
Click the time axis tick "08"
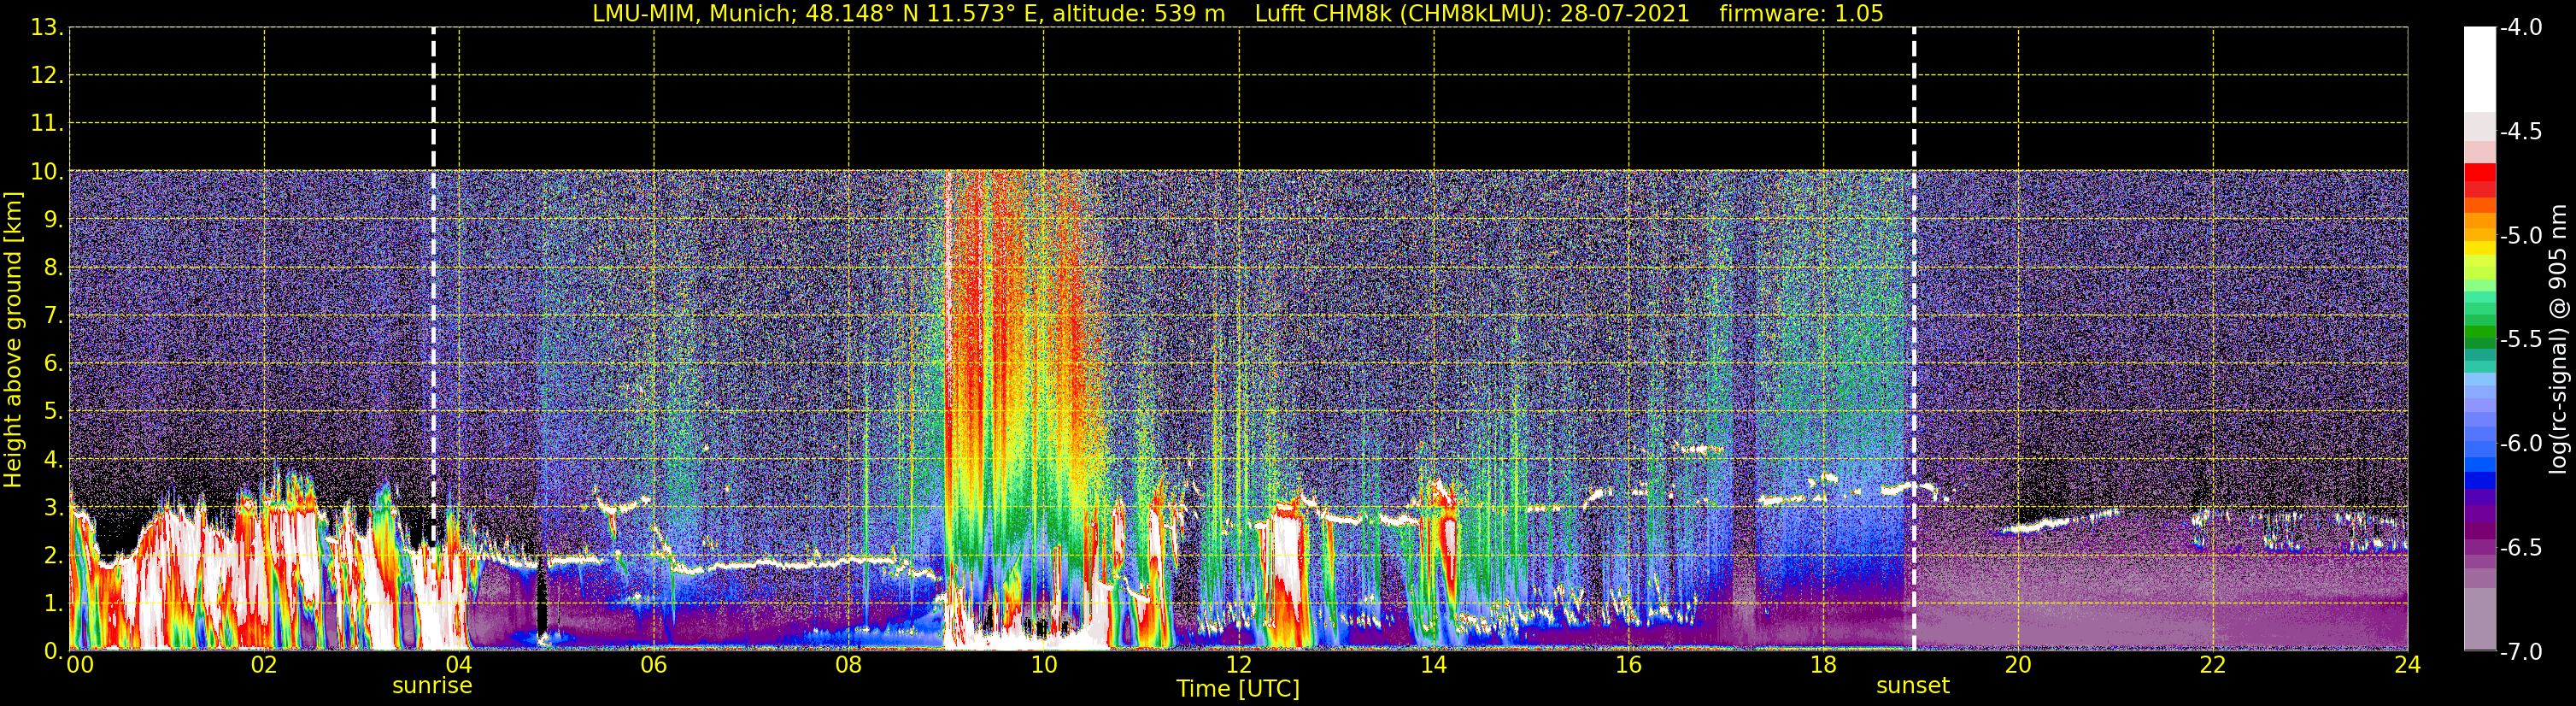[x=849, y=665]
